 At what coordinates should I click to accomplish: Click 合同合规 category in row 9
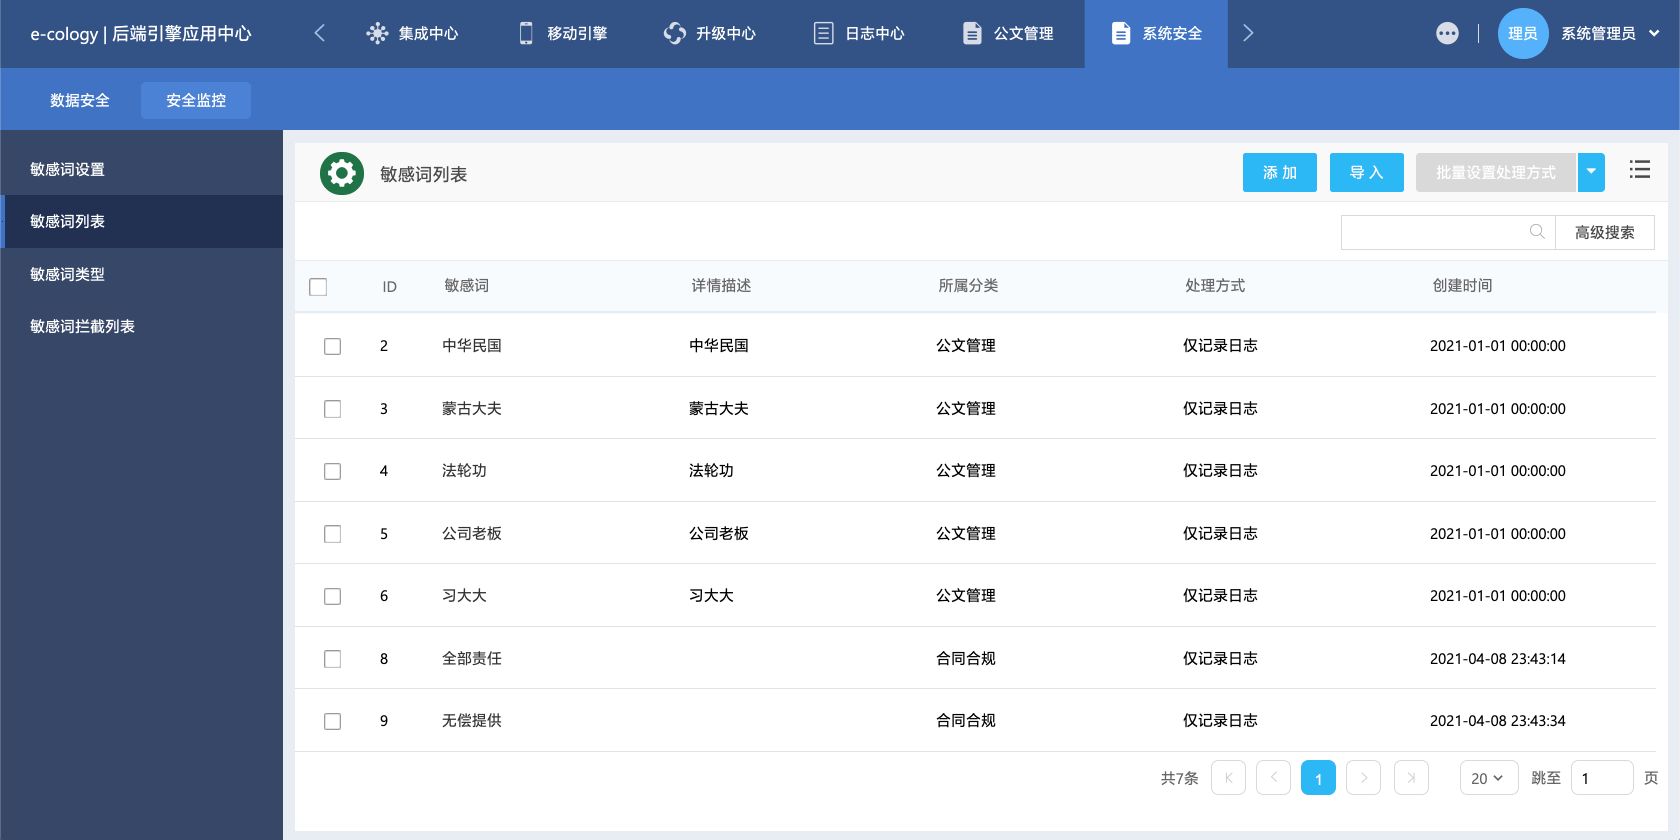click(x=966, y=721)
